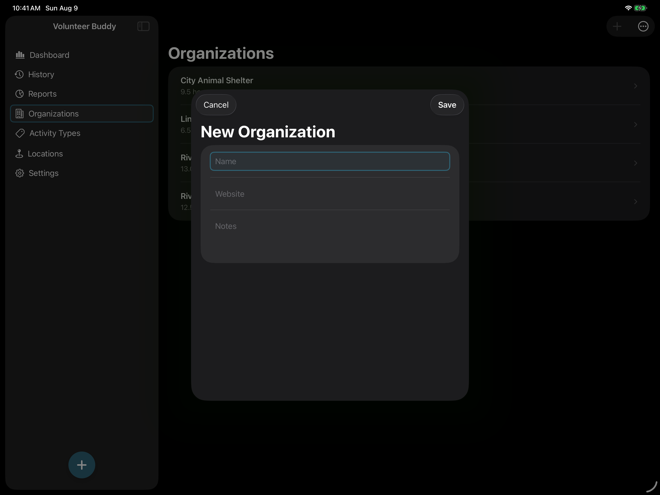Click the Organizations building icon
Image resolution: width=660 pixels, height=495 pixels.
(19, 114)
